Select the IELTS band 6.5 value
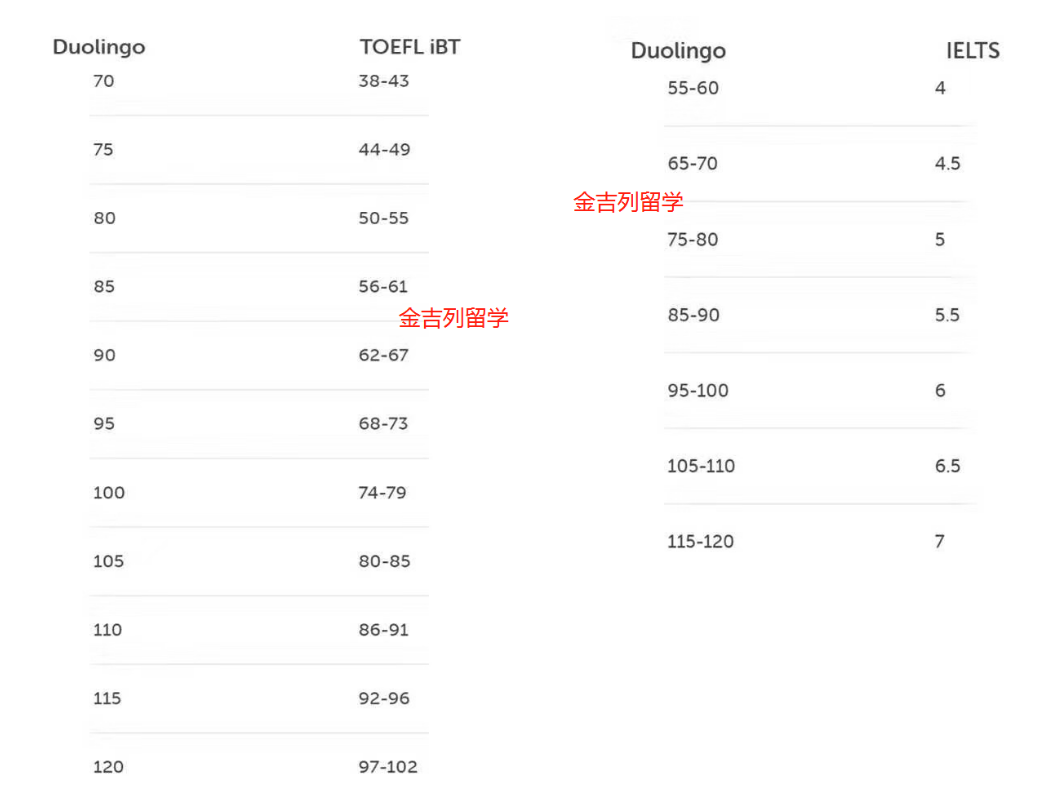Viewport: 1043px width, 800px height. (x=947, y=466)
